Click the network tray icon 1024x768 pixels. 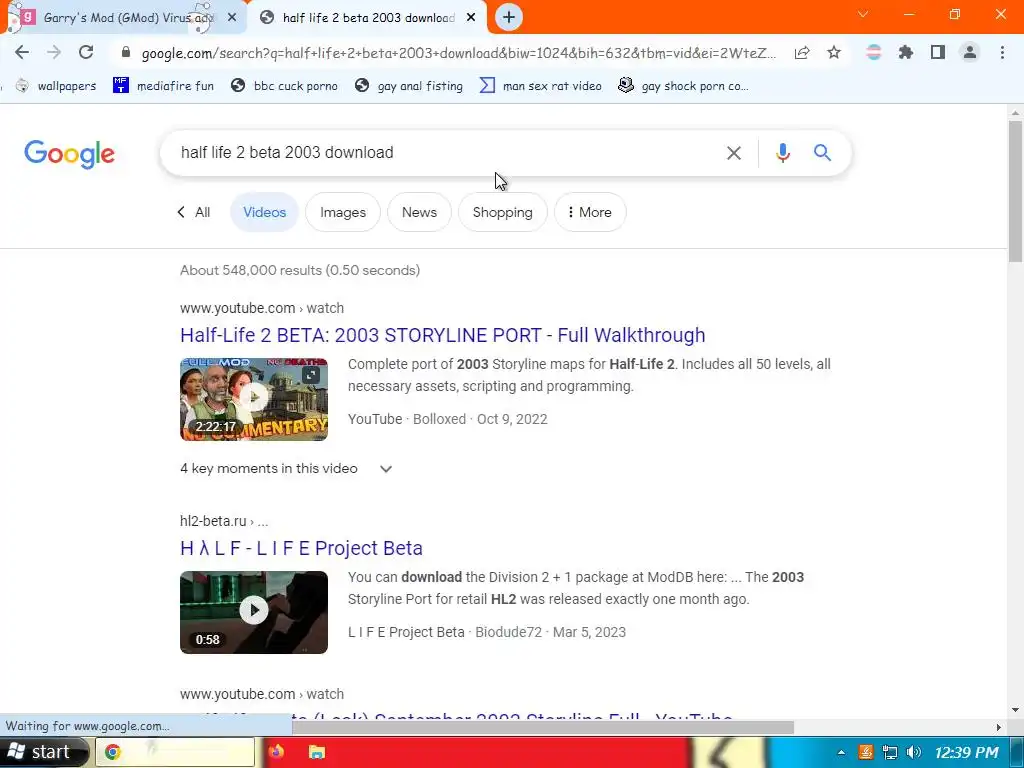[x=889, y=752]
